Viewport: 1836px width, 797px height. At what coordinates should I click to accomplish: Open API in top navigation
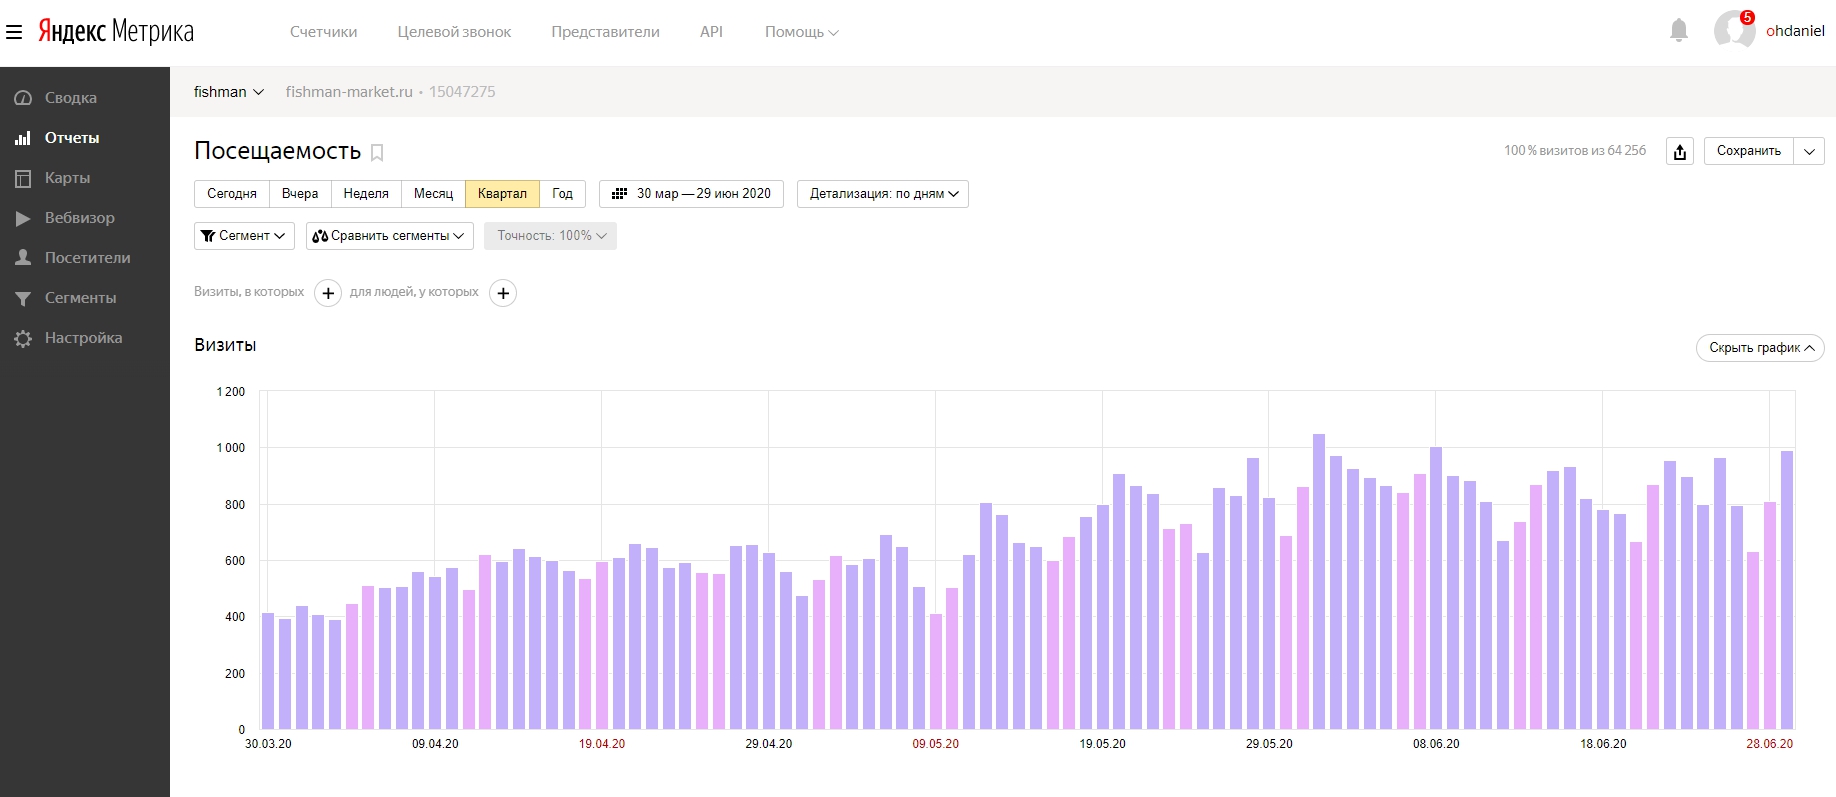tap(711, 32)
